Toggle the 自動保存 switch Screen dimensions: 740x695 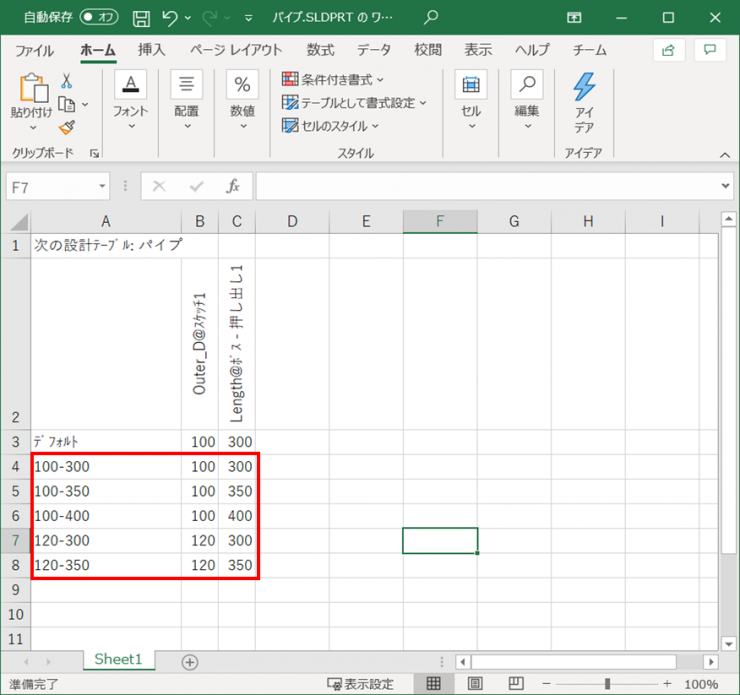(99, 18)
